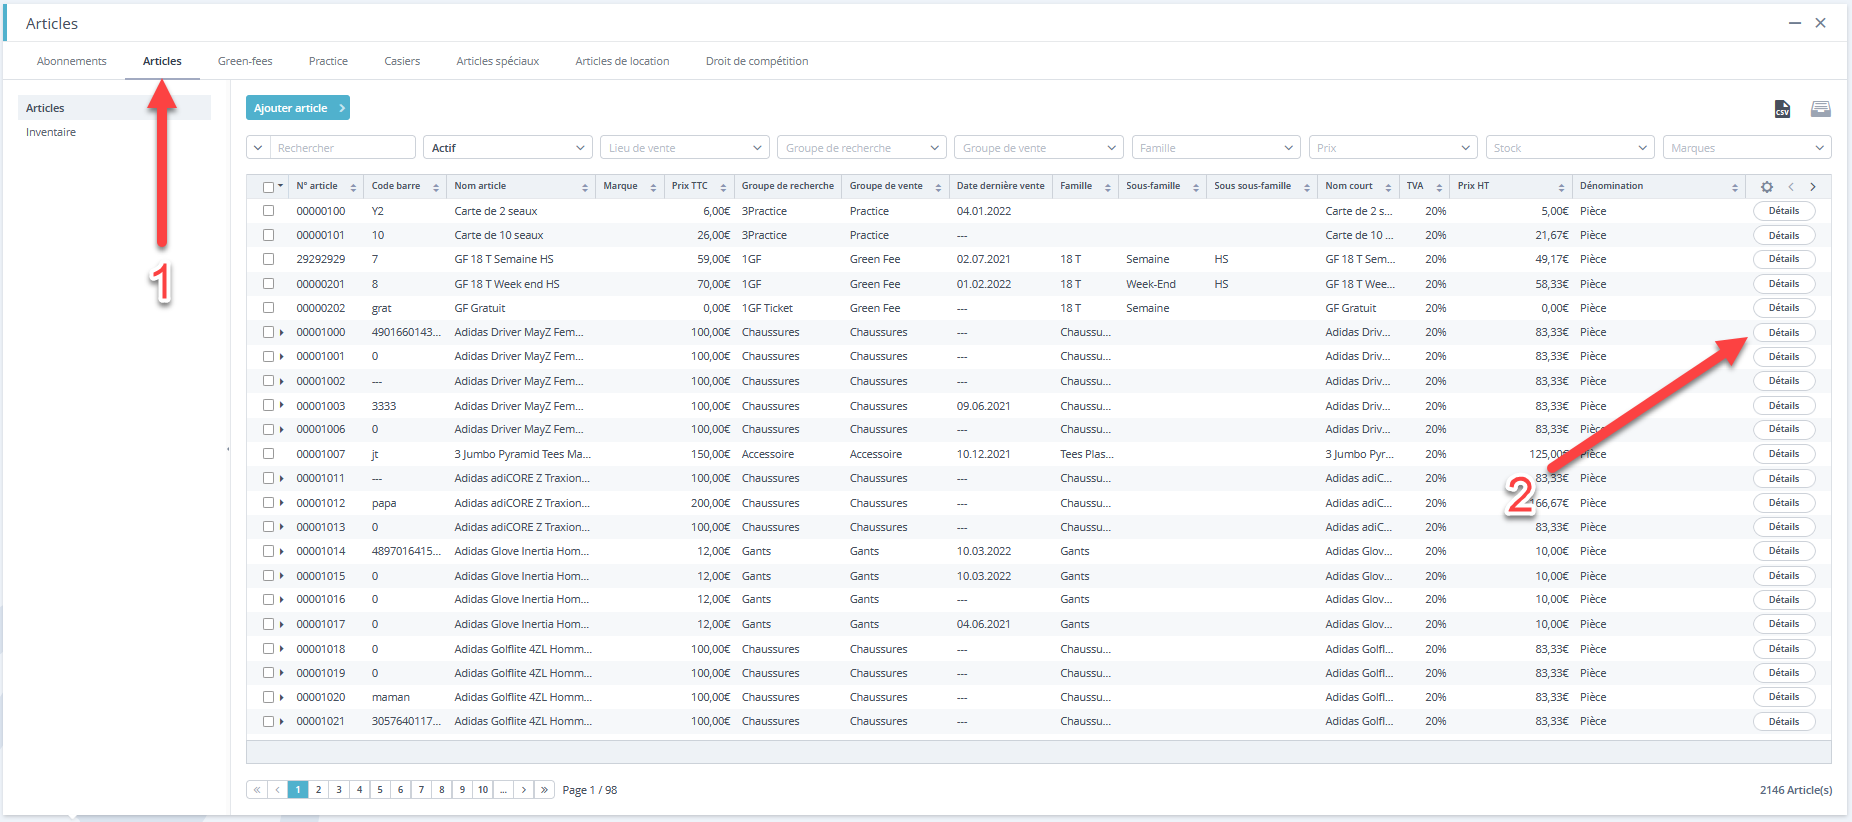Tick checkbox for article 00001000
Screen dimensions: 1852x822
[268, 332]
